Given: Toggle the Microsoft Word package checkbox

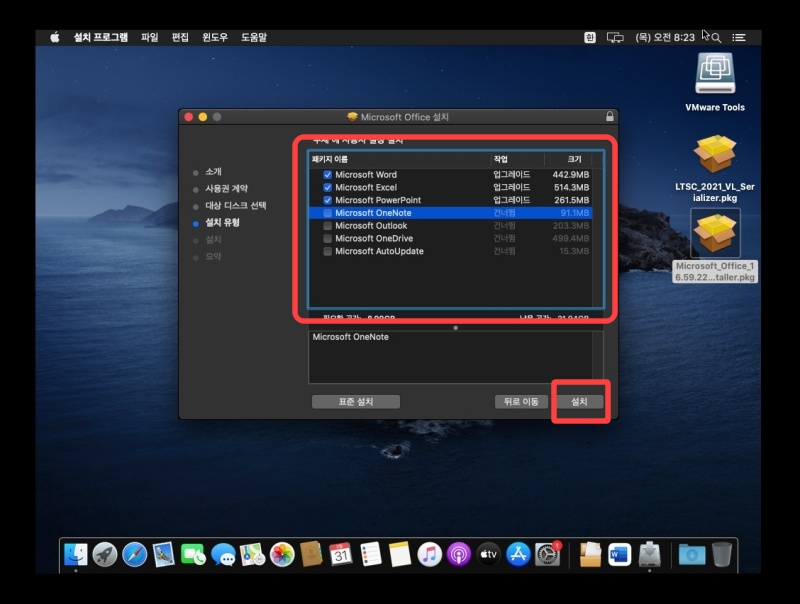Looking at the screenshot, I should click(x=328, y=174).
